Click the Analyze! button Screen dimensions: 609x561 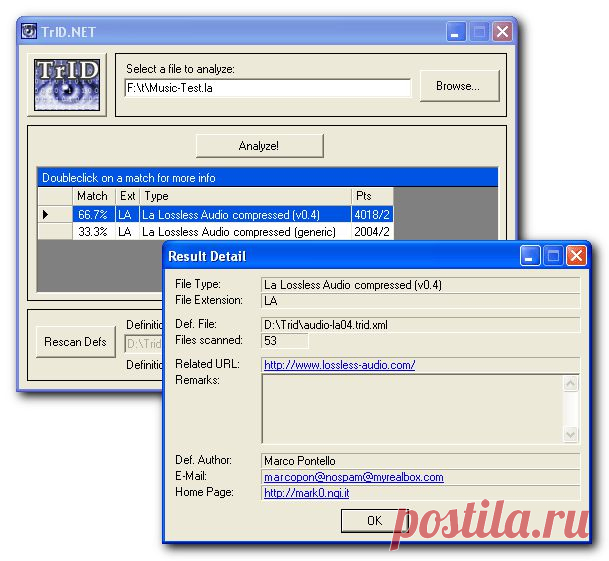click(259, 146)
